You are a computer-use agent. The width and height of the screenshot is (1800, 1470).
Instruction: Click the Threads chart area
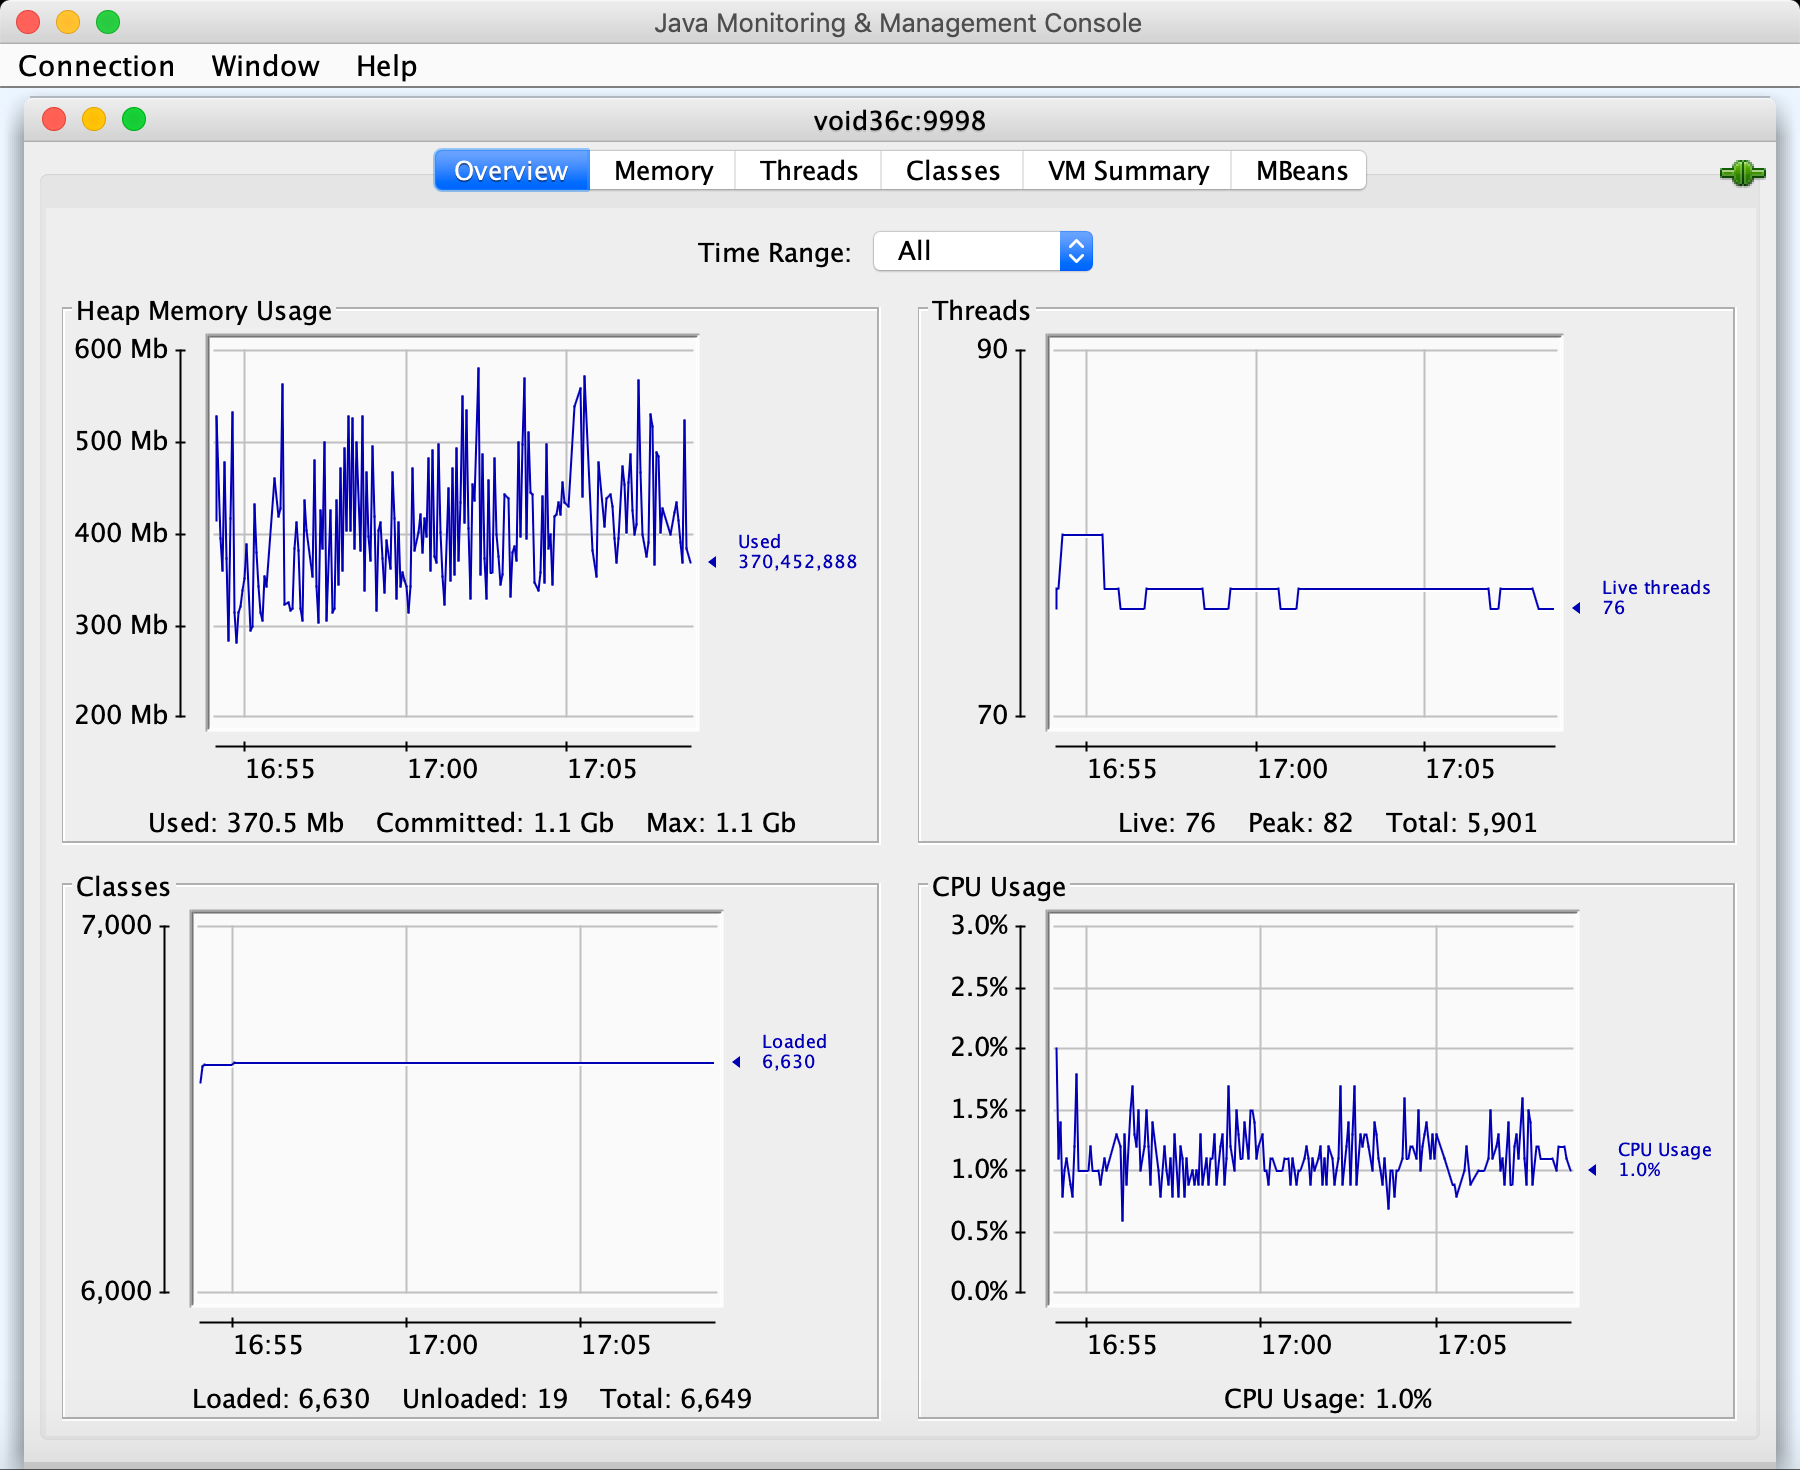[1300, 530]
